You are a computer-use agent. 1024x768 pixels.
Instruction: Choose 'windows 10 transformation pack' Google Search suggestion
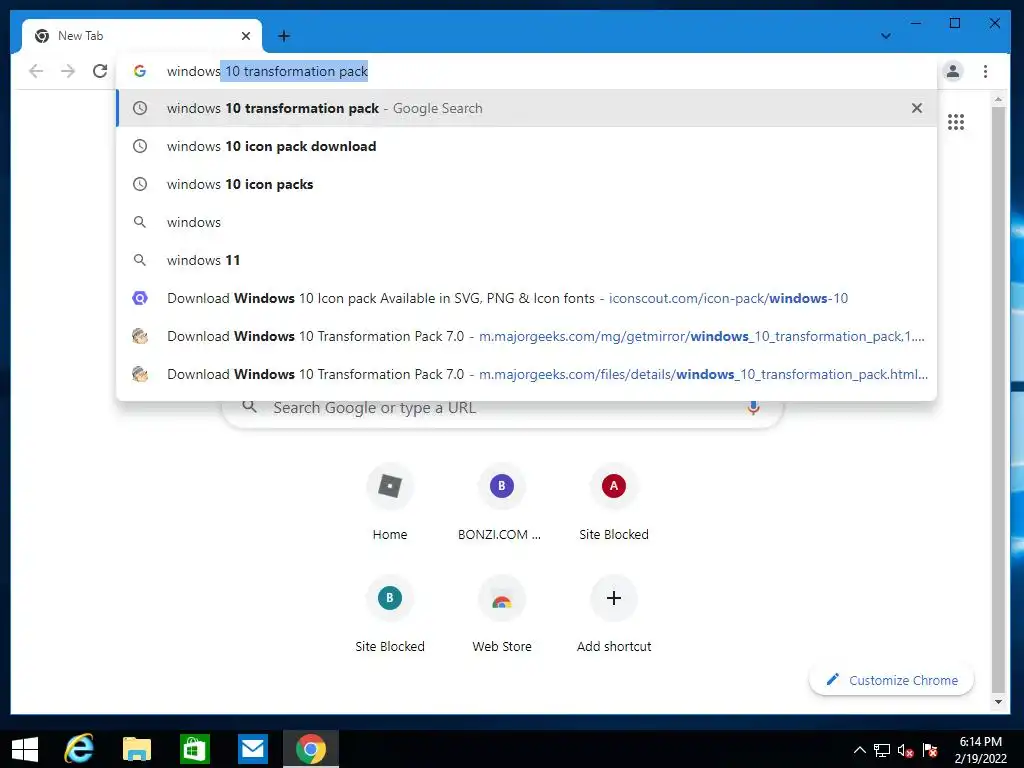pyautogui.click(x=526, y=108)
